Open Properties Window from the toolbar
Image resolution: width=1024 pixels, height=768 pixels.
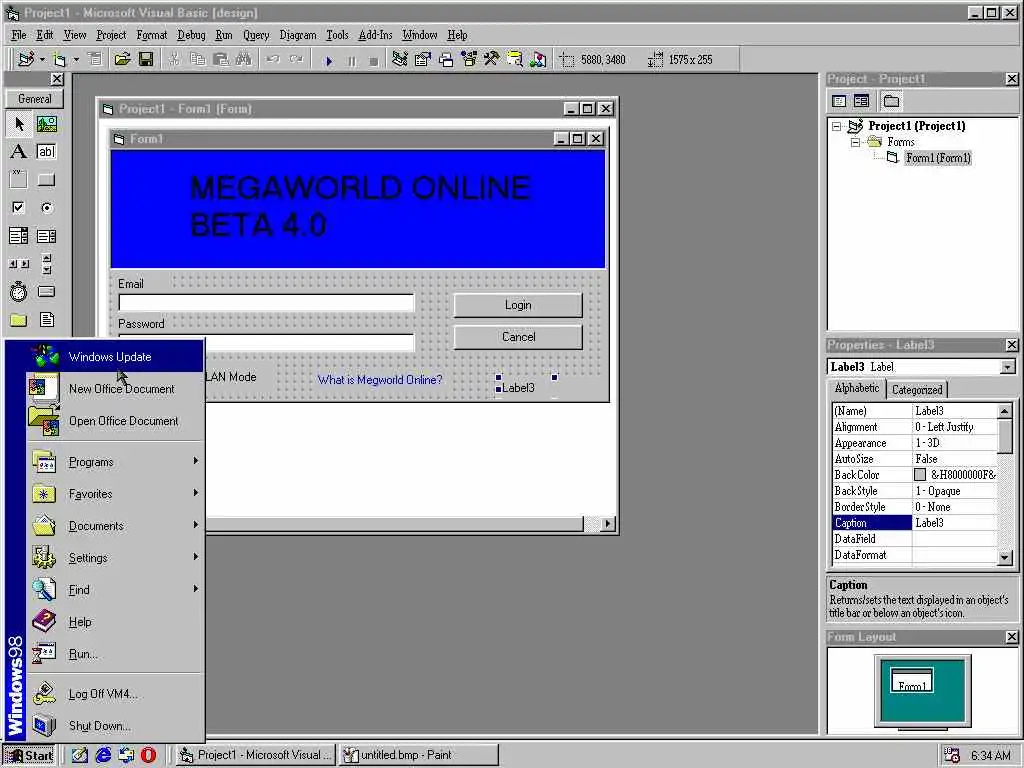[x=423, y=59]
